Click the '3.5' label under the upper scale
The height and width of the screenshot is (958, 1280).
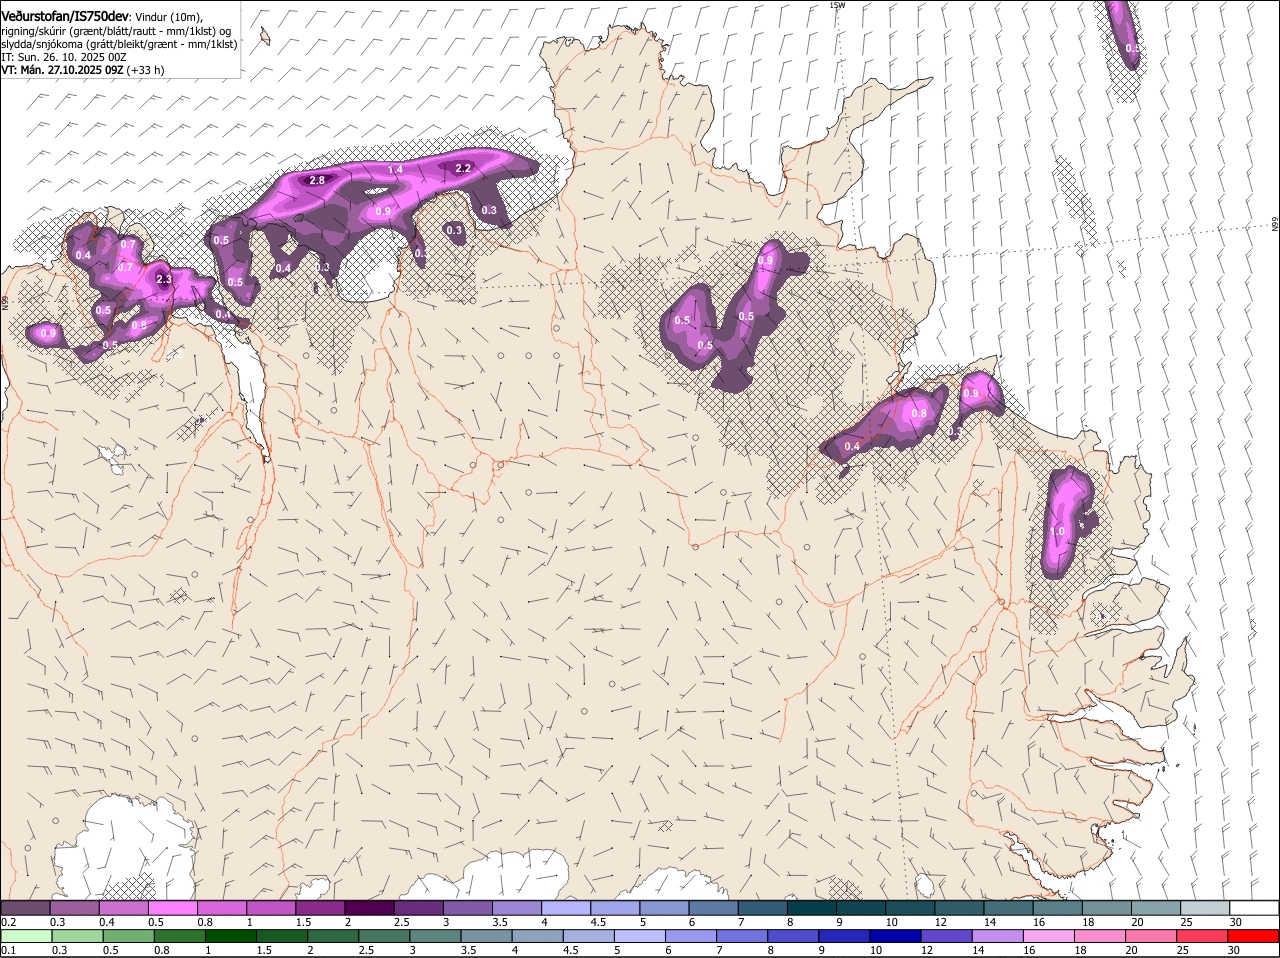pyautogui.click(x=499, y=922)
